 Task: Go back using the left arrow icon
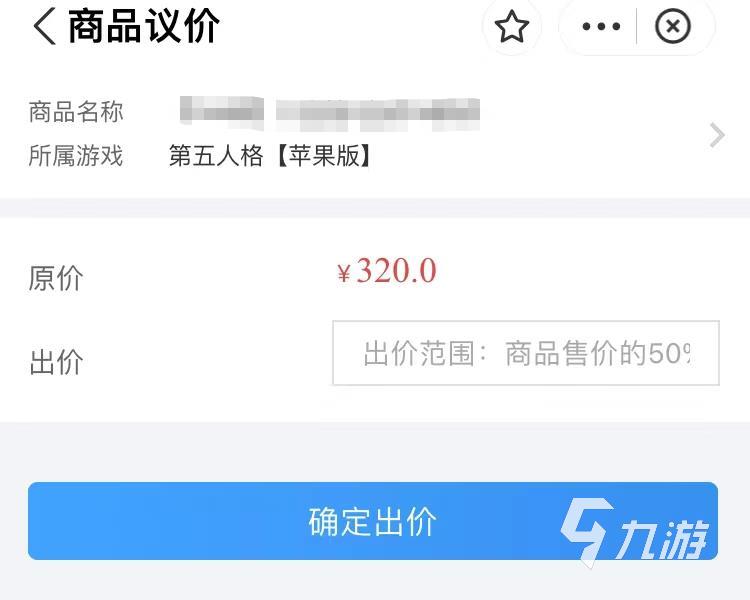44,27
